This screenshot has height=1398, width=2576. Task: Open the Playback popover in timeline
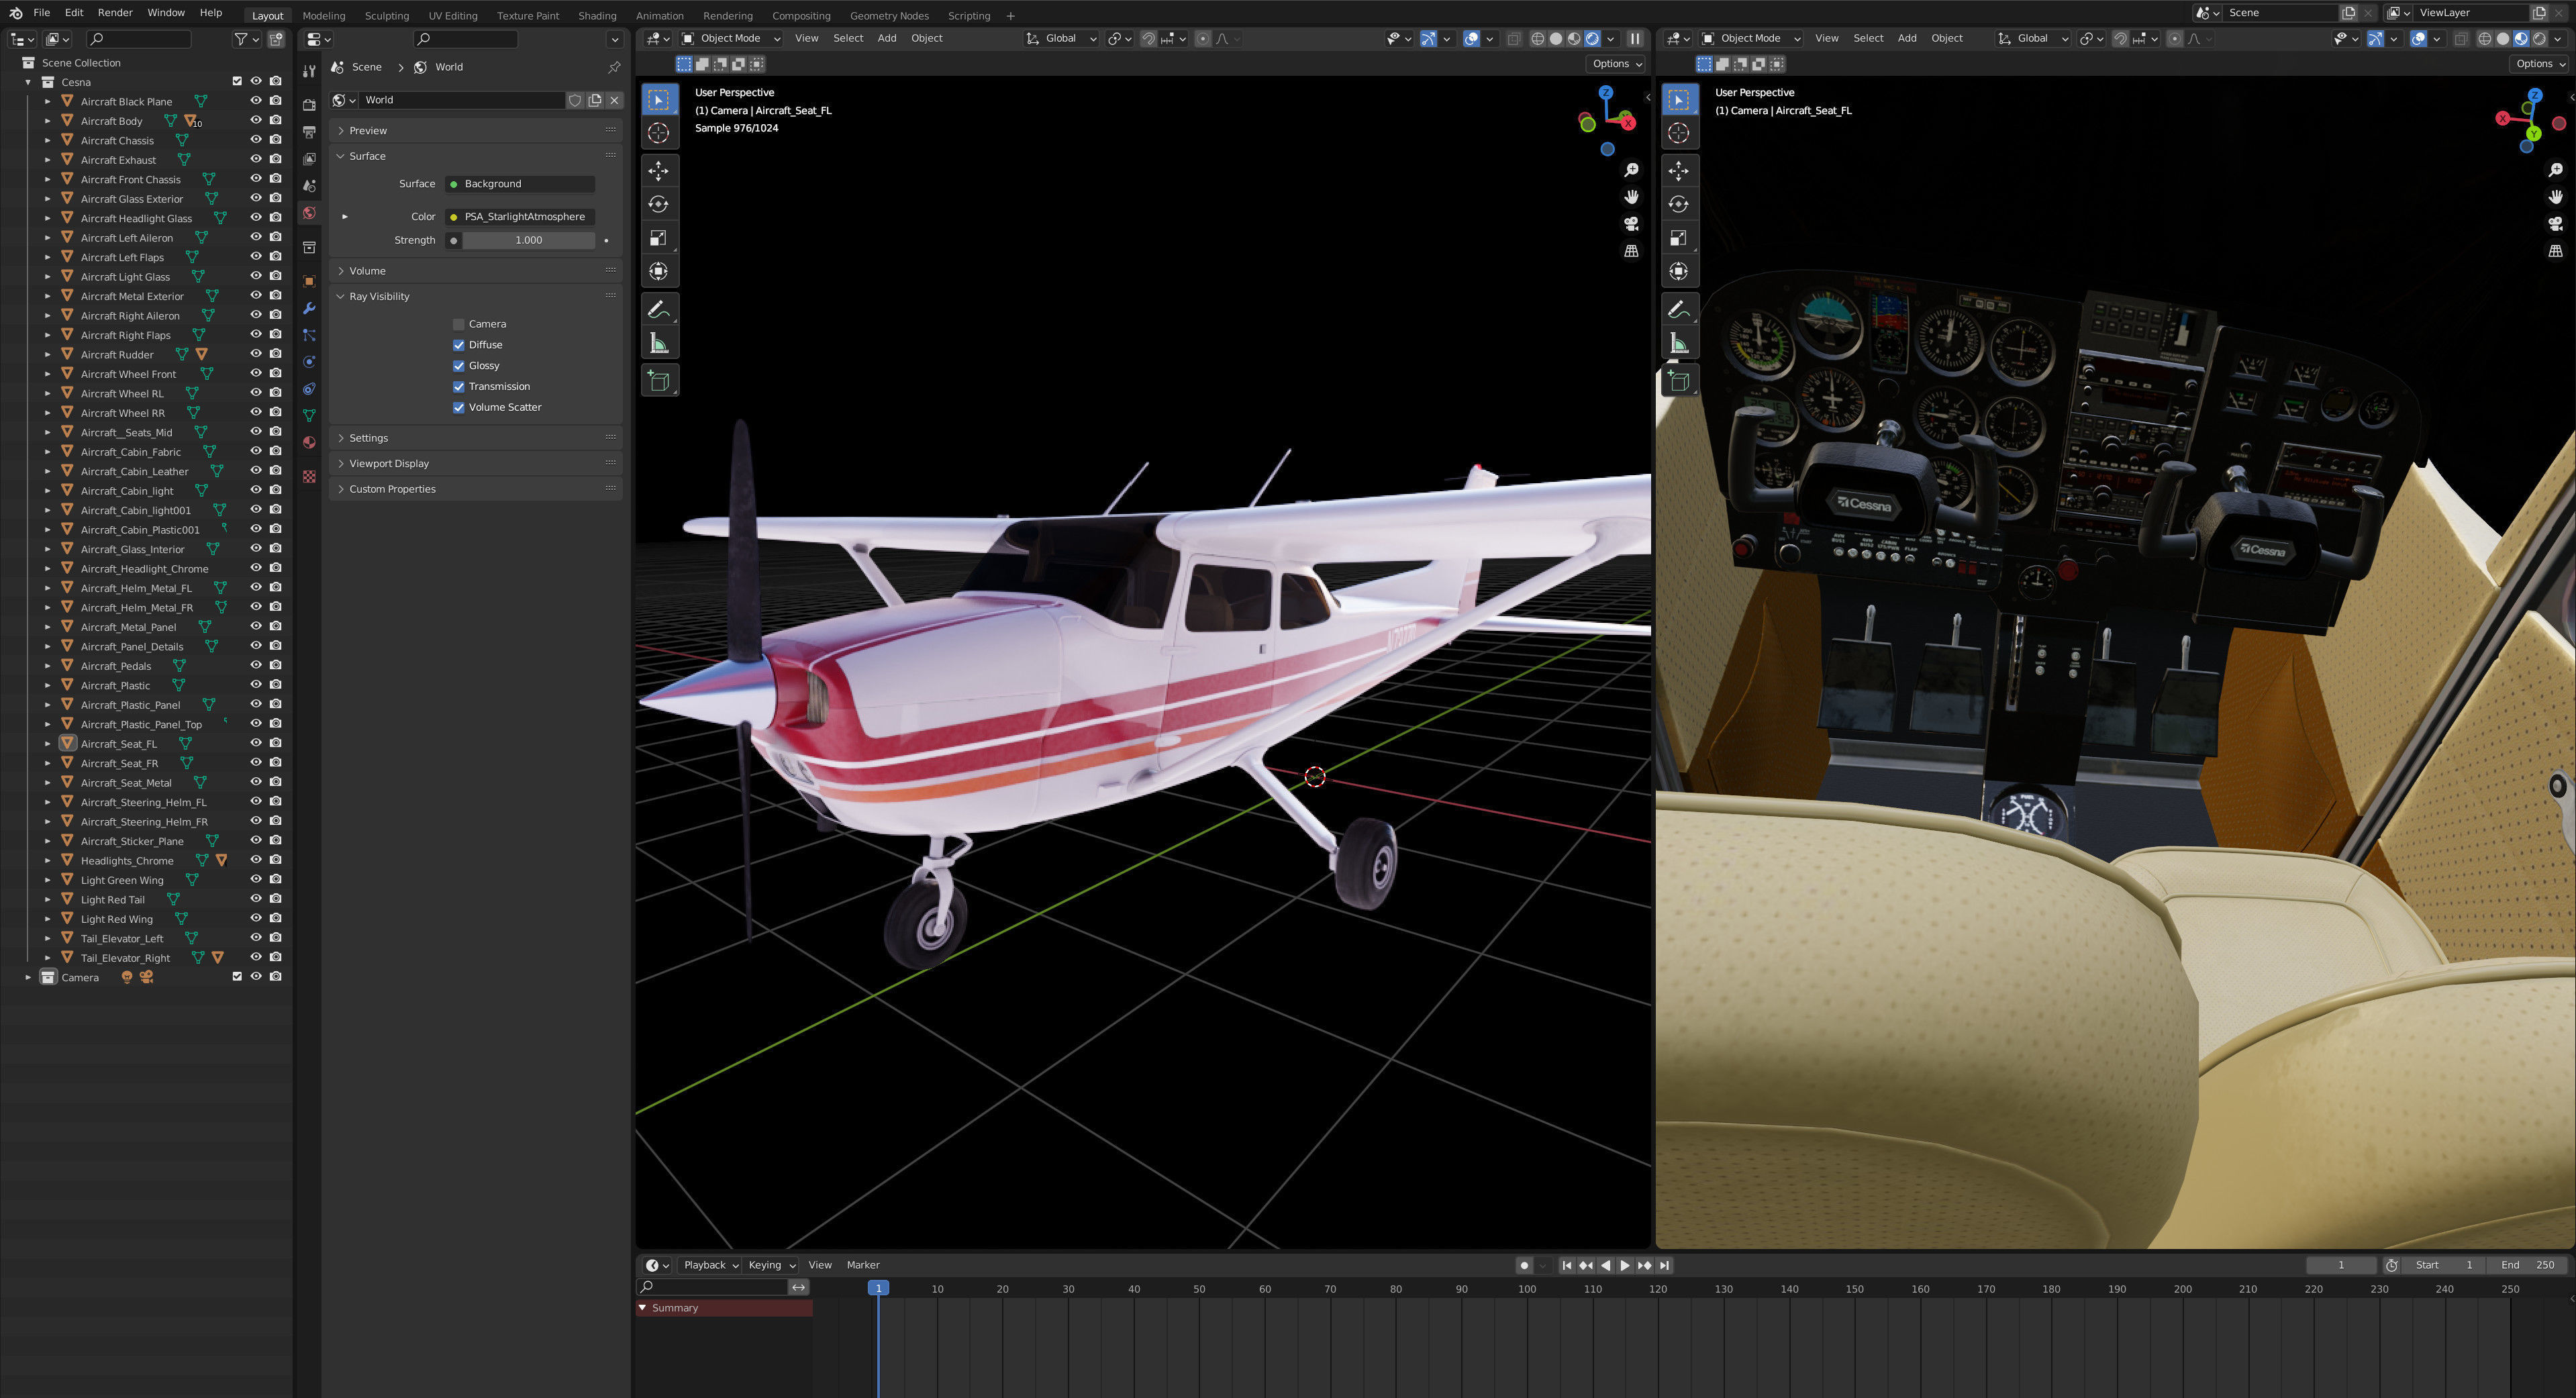click(710, 1265)
